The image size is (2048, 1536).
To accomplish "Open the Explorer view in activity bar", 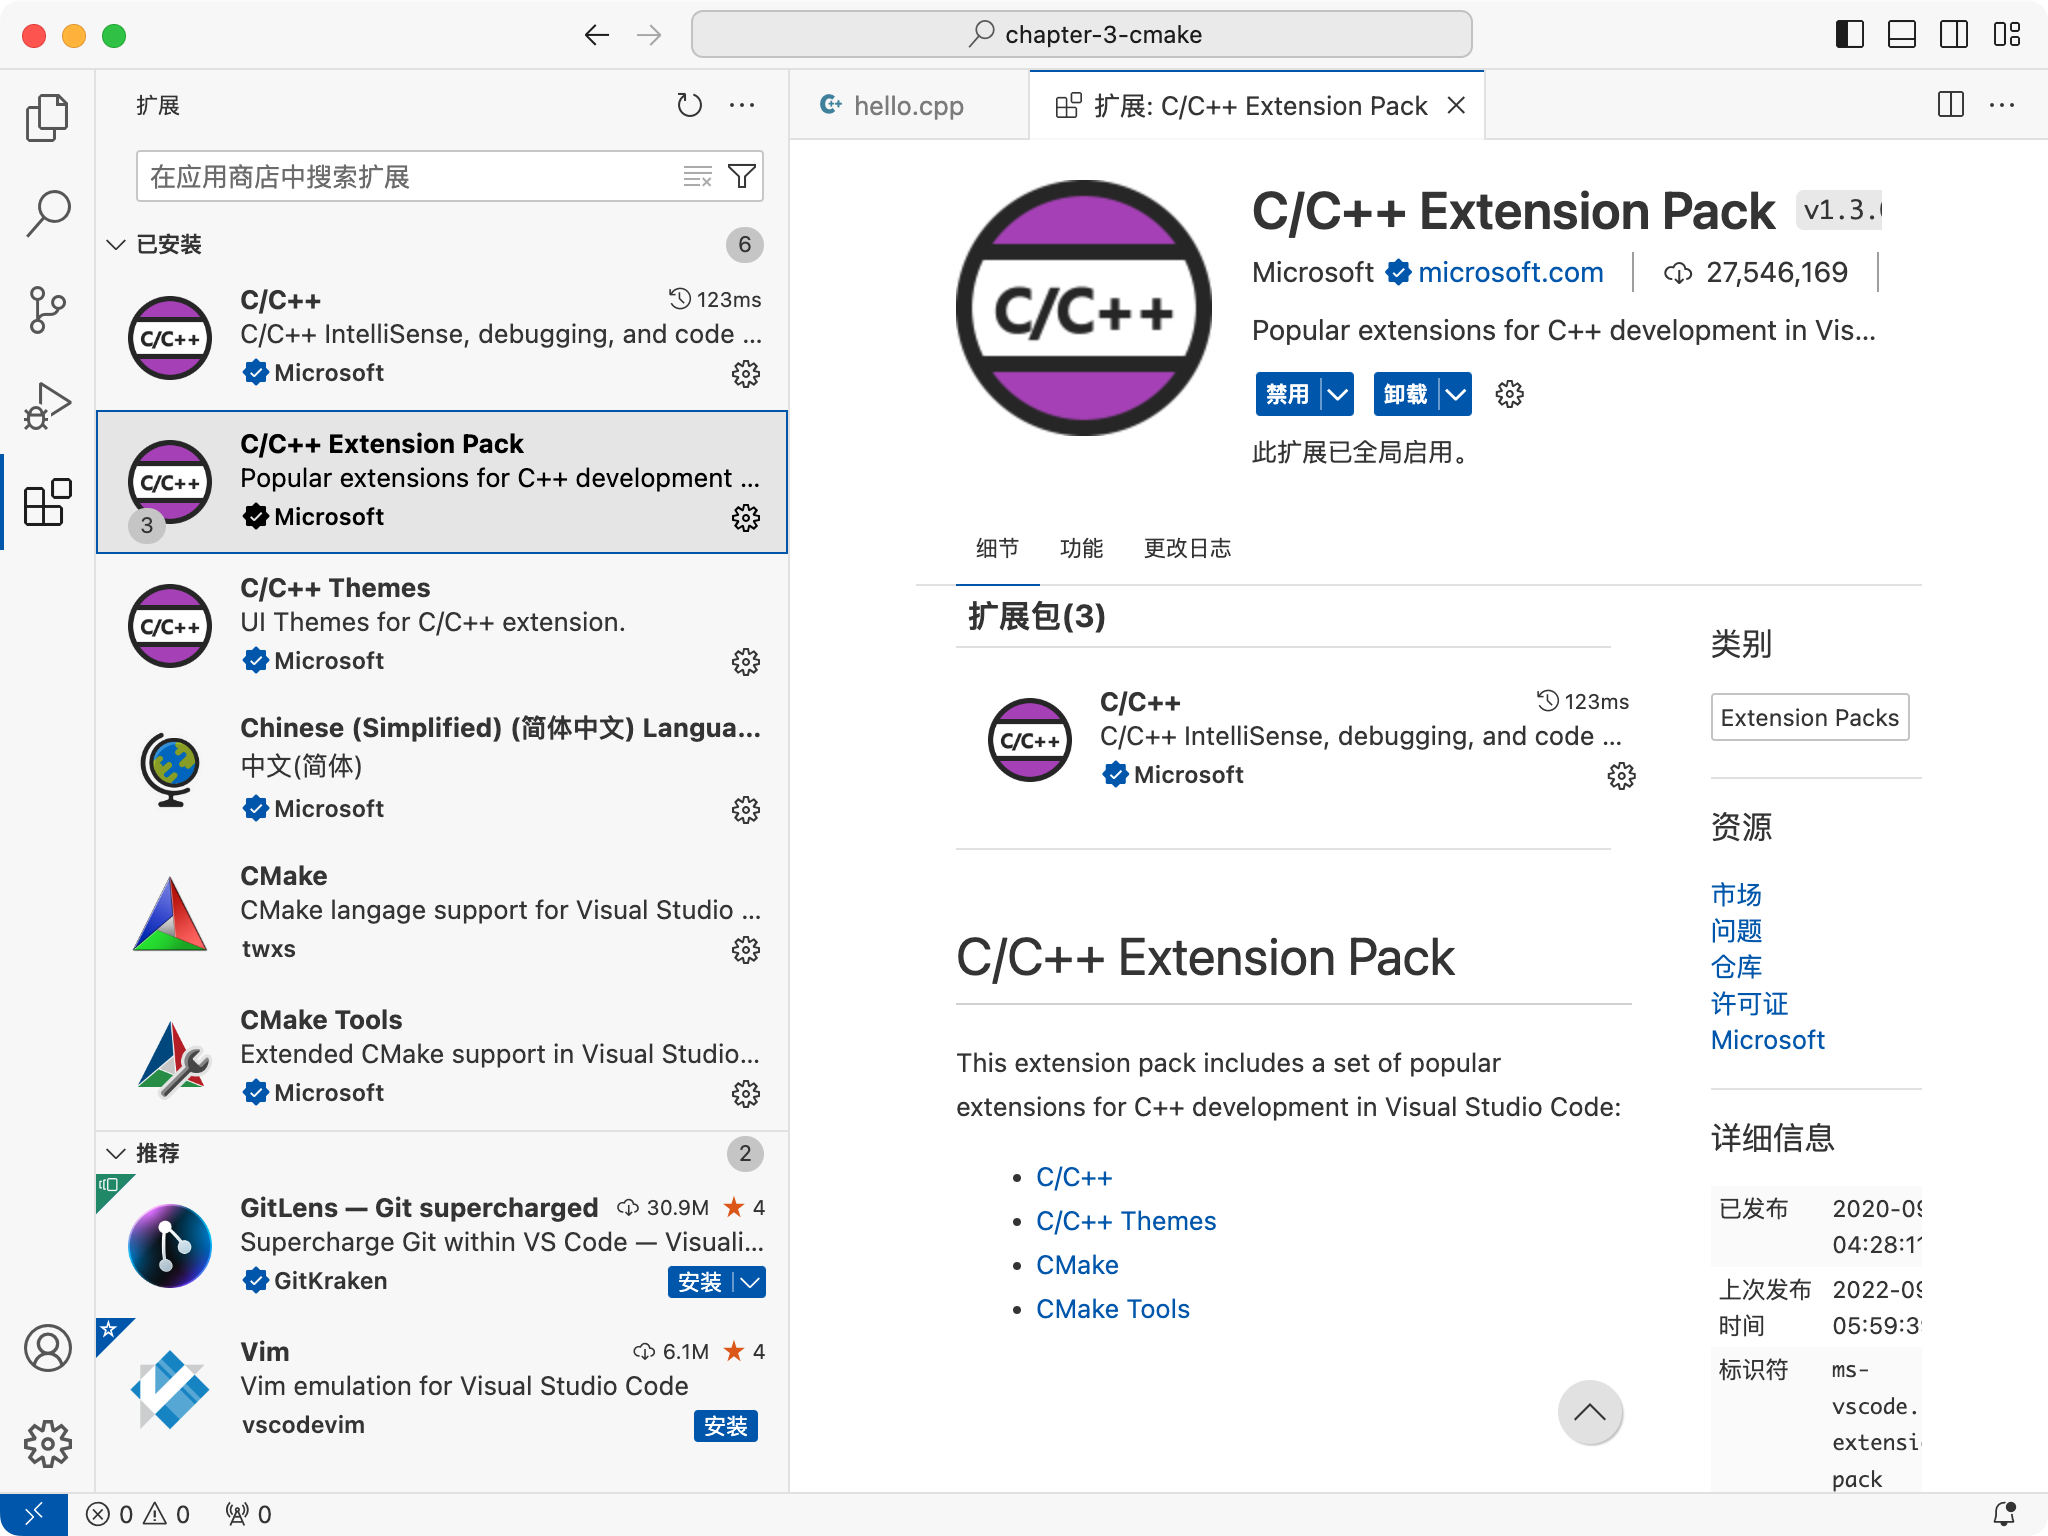I will tap(47, 118).
